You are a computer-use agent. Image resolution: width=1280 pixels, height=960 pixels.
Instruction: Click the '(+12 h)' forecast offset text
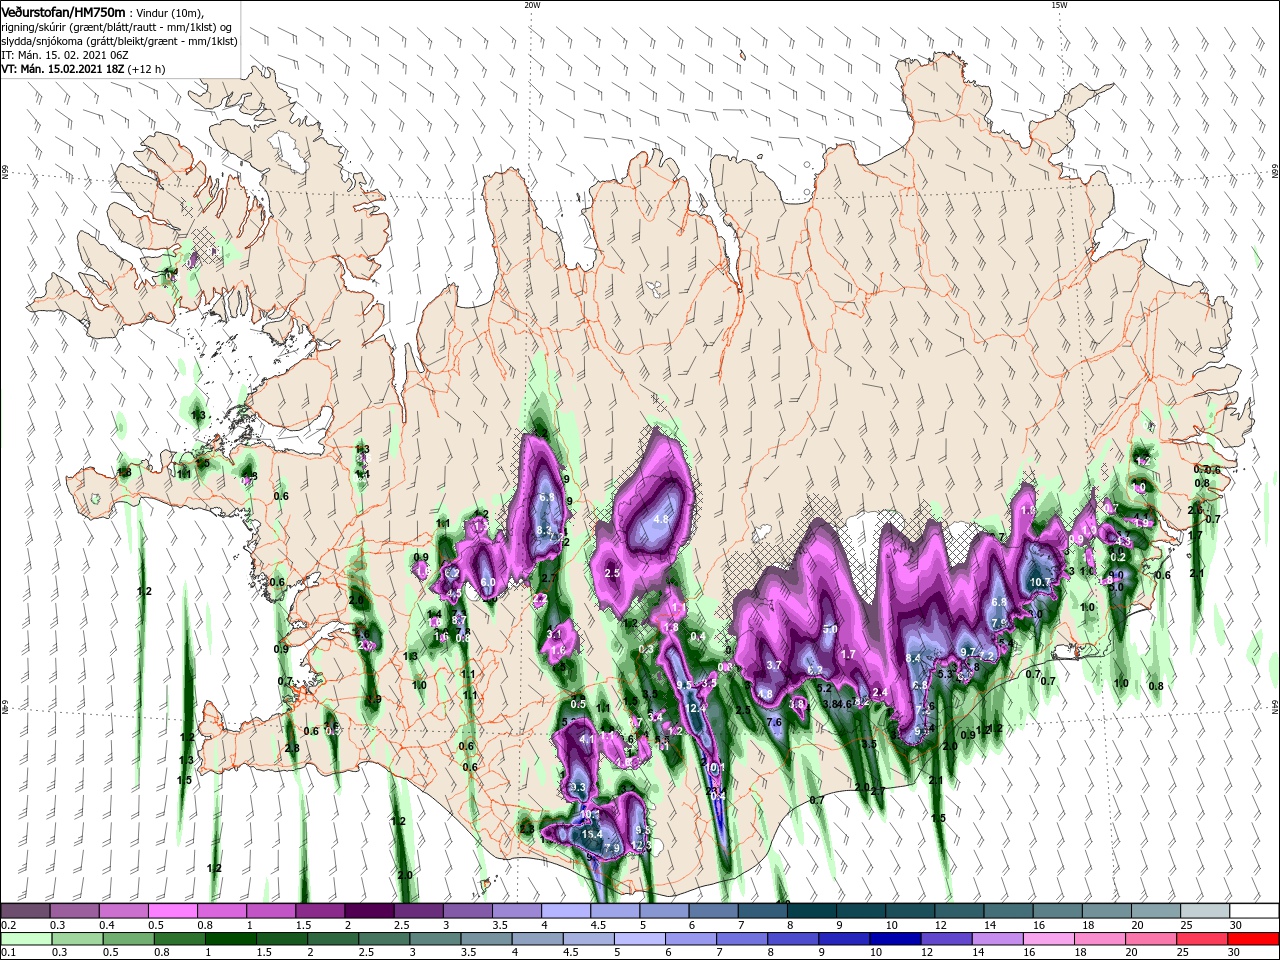pyautogui.click(x=145, y=69)
